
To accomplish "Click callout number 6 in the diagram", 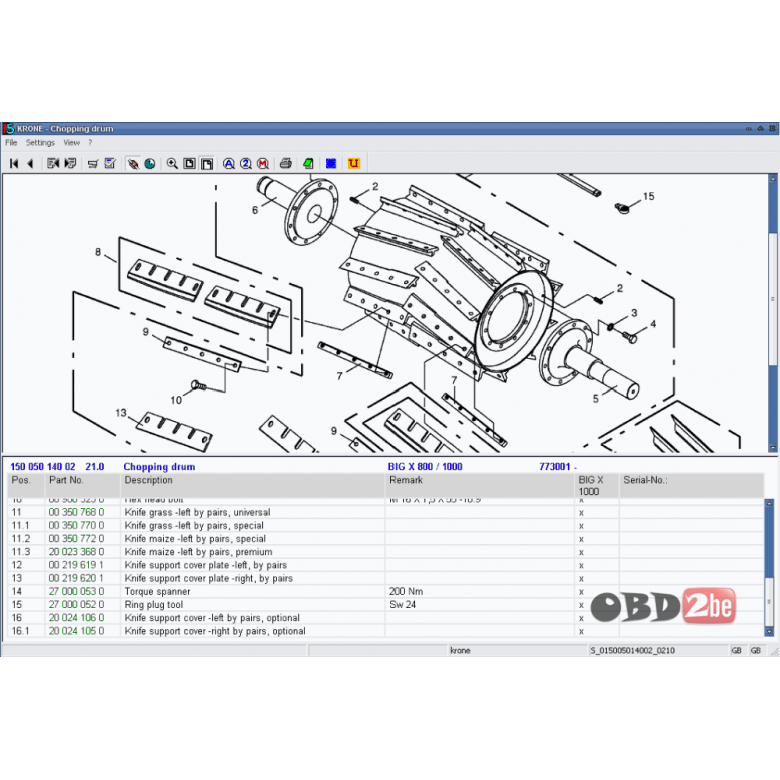I will 255,210.
